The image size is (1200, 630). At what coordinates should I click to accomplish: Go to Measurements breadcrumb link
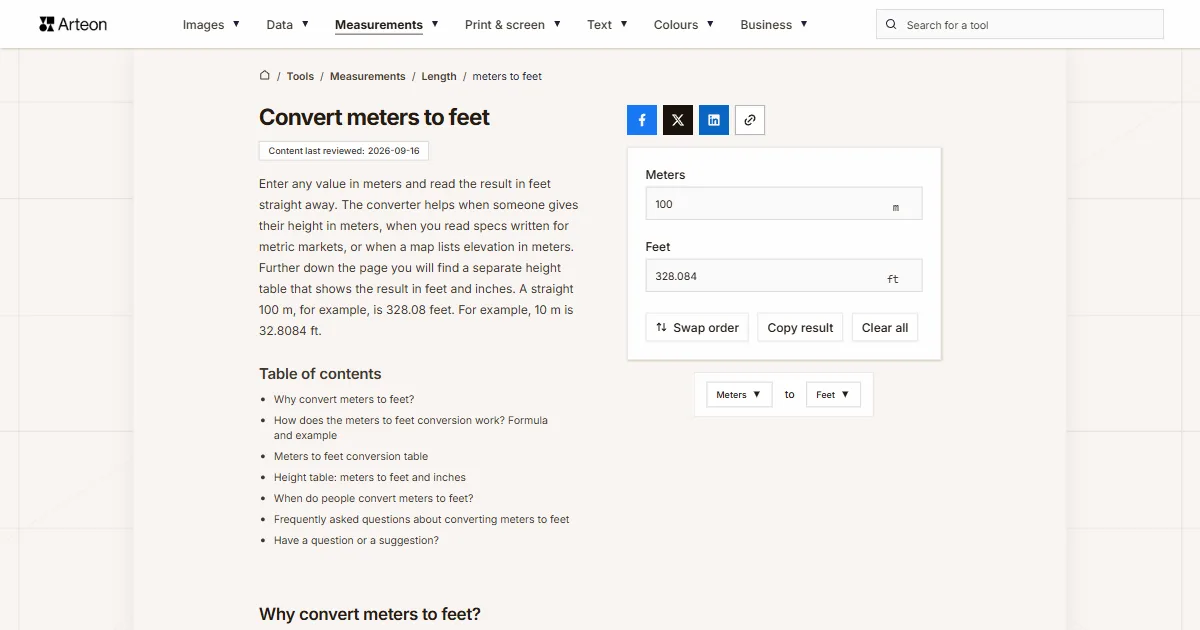click(x=368, y=76)
